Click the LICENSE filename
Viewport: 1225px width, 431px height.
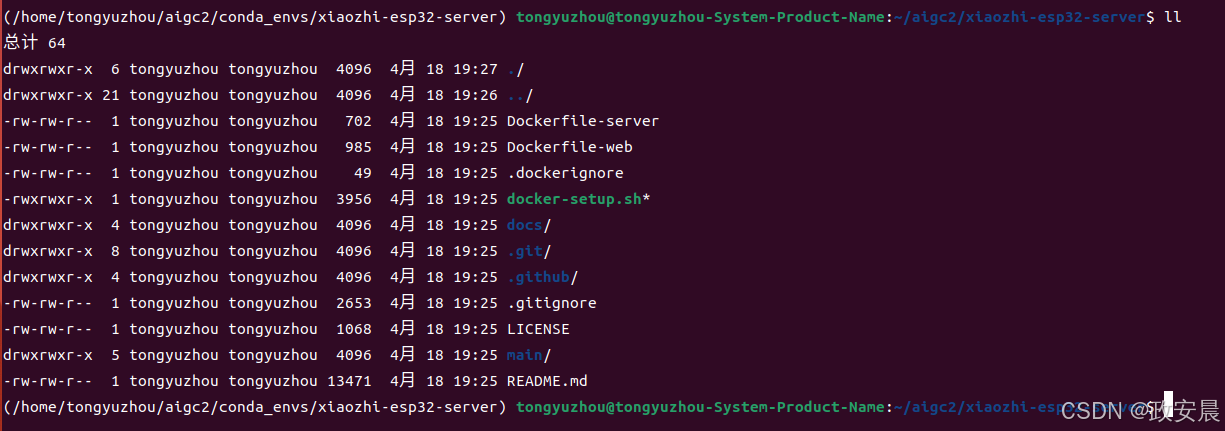[538, 329]
